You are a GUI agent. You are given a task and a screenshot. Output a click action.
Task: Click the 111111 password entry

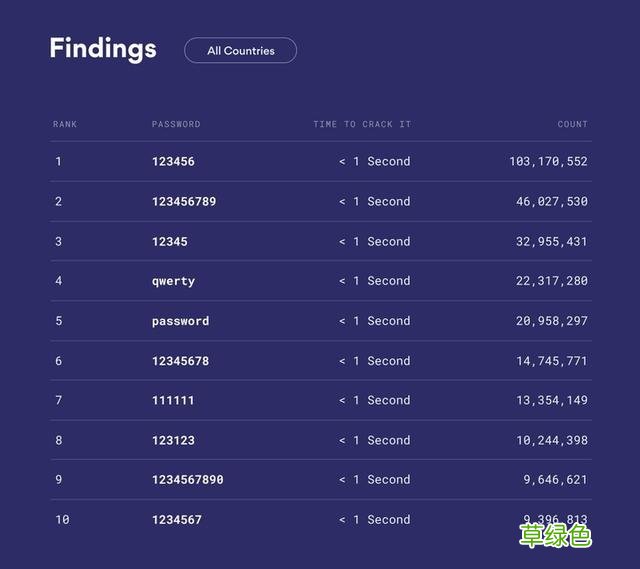173,400
